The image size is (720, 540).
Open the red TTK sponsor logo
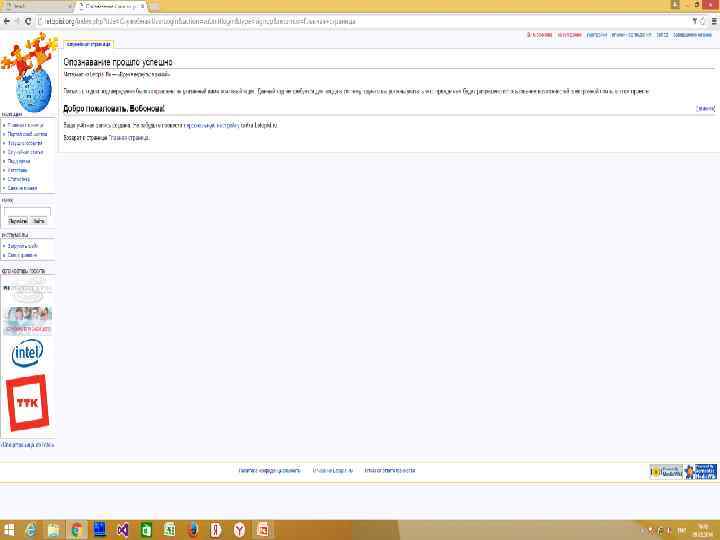click(28, 403)
